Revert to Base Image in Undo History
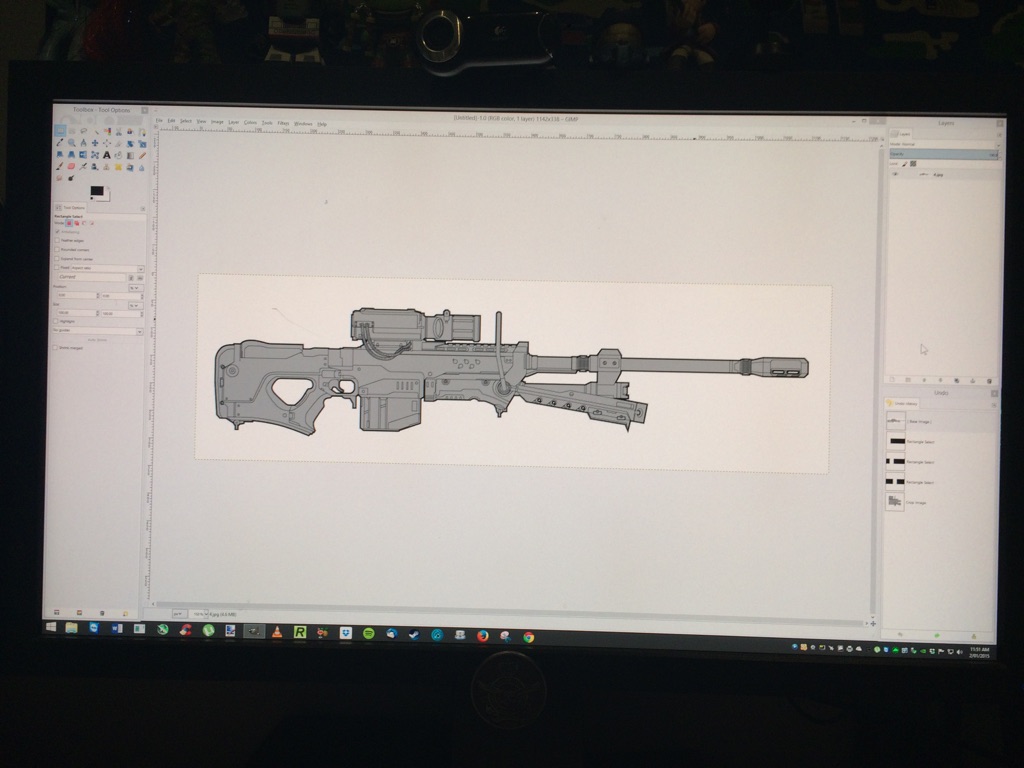The height and width of the screenshot is (768, 1024). (x=942, y=422)
